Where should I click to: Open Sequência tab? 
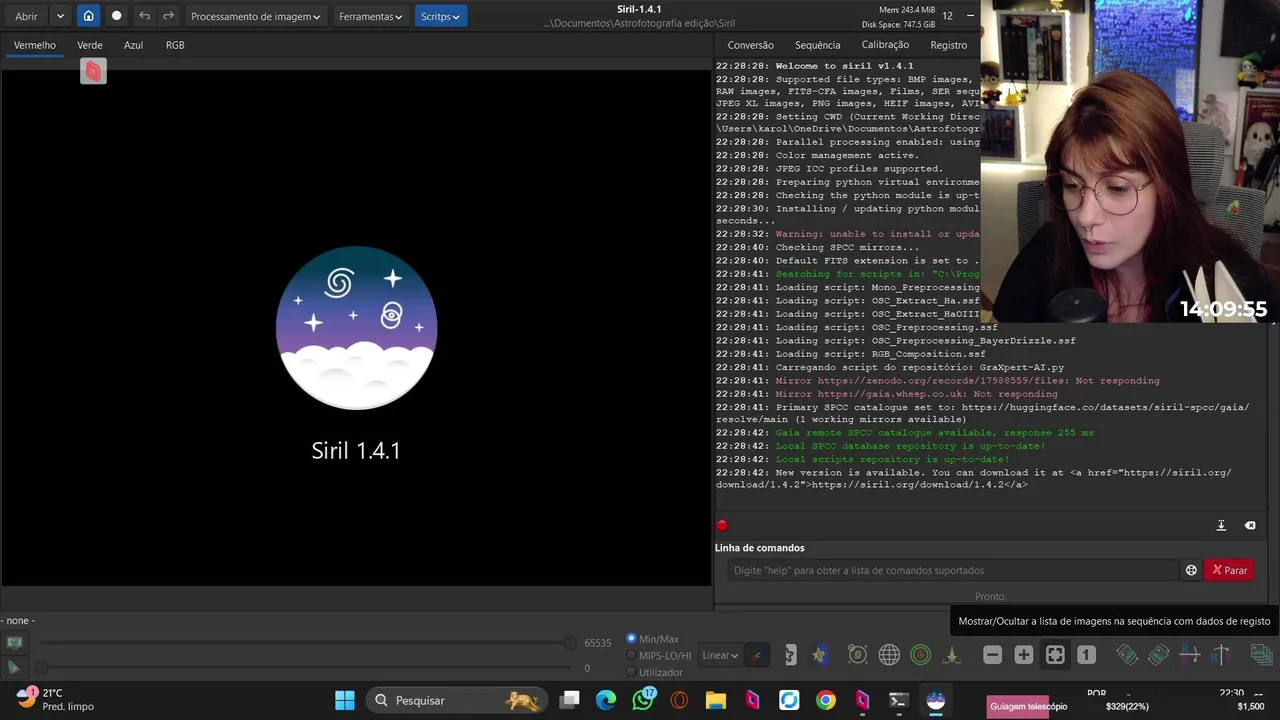click(x=818, y=45)
